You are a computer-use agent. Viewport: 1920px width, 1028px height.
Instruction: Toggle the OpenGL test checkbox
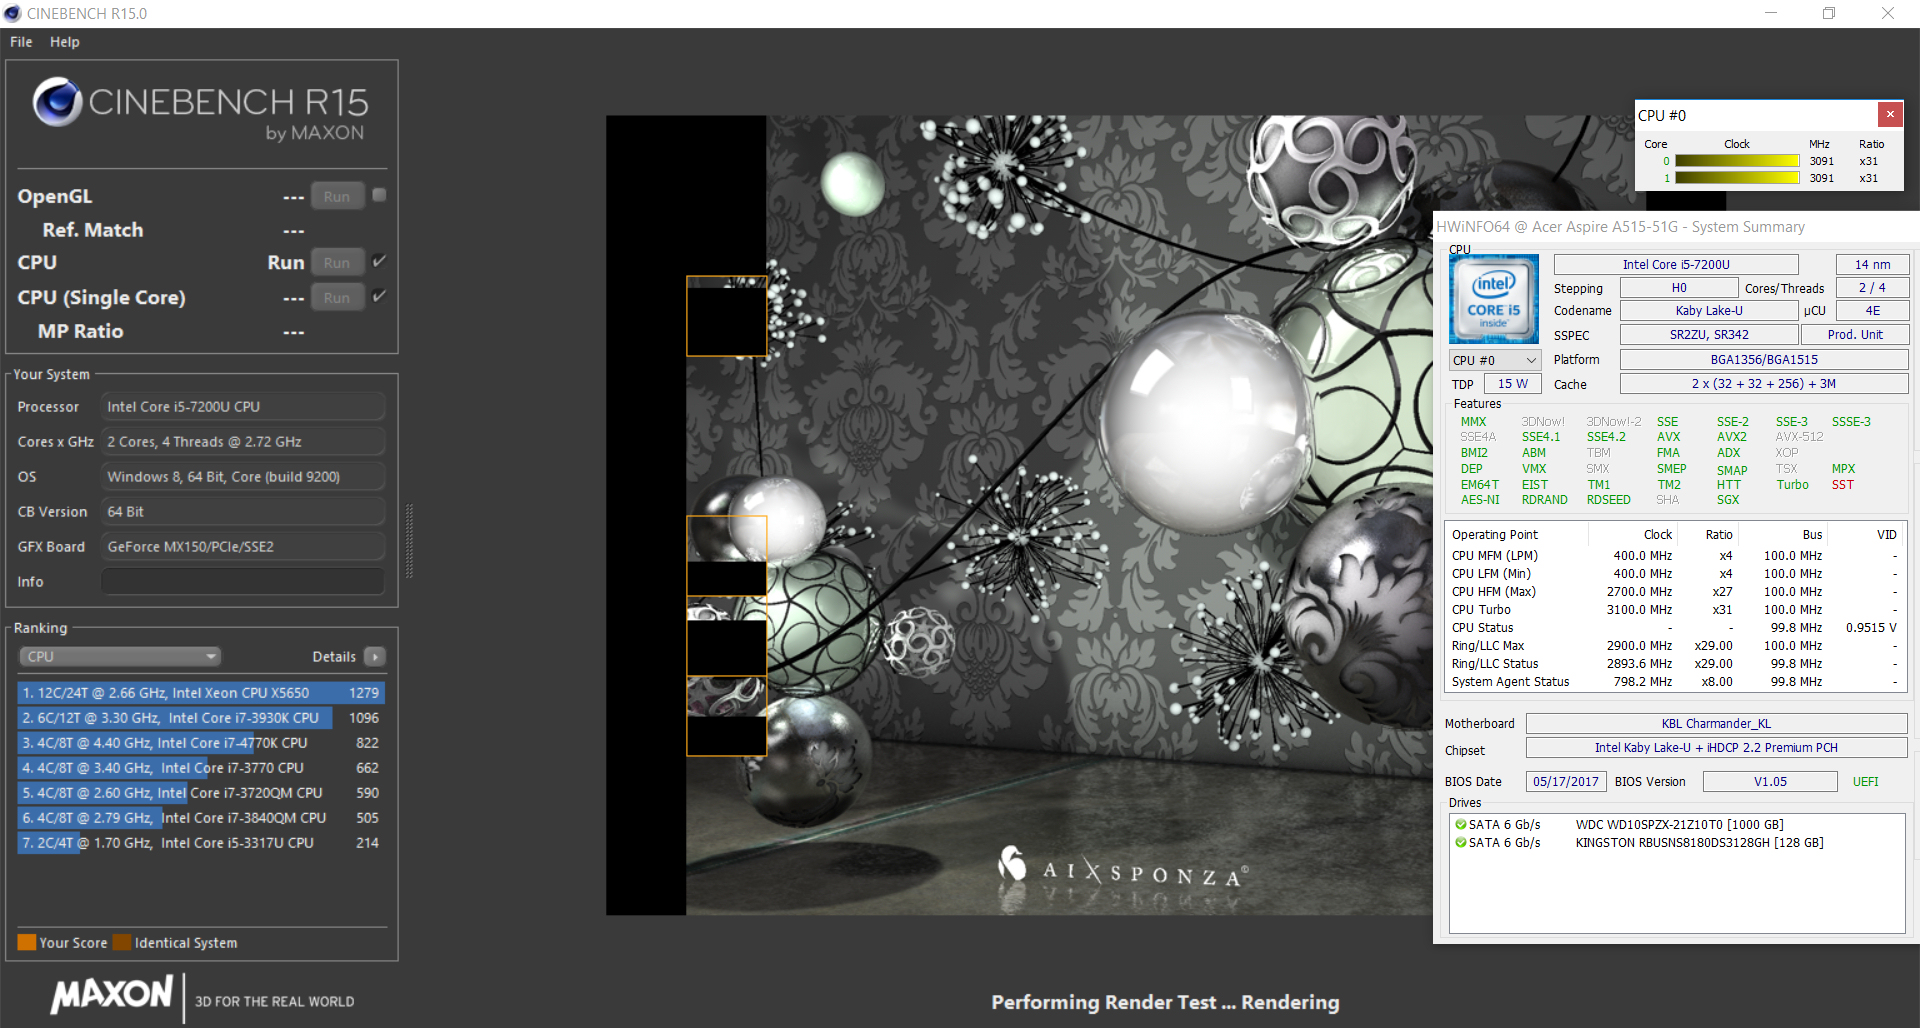point(379,195)
